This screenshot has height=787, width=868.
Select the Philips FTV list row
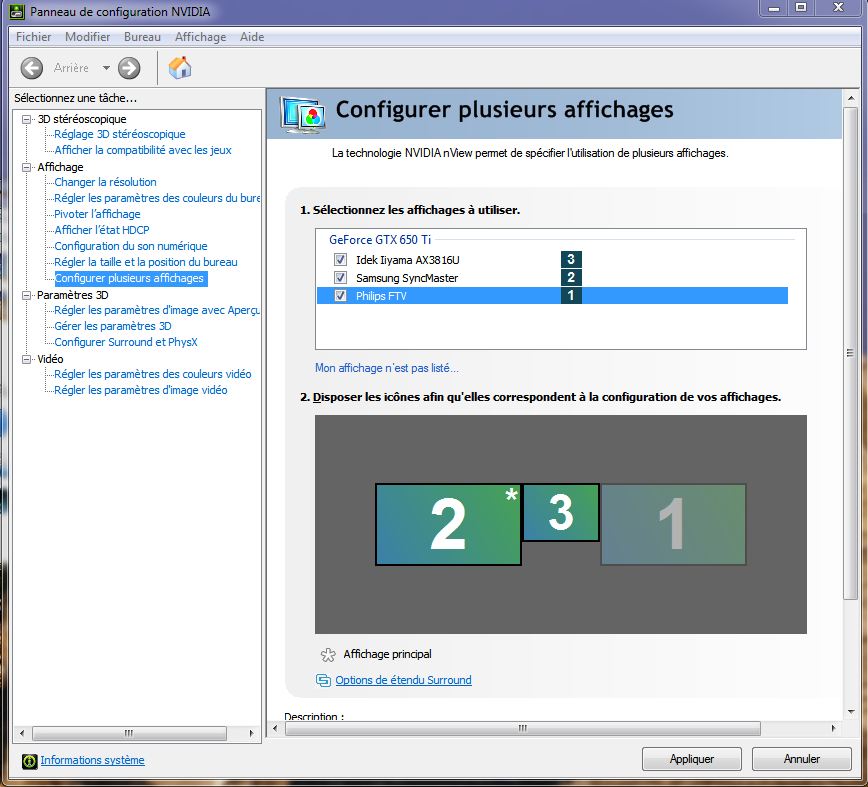(552, 296)
